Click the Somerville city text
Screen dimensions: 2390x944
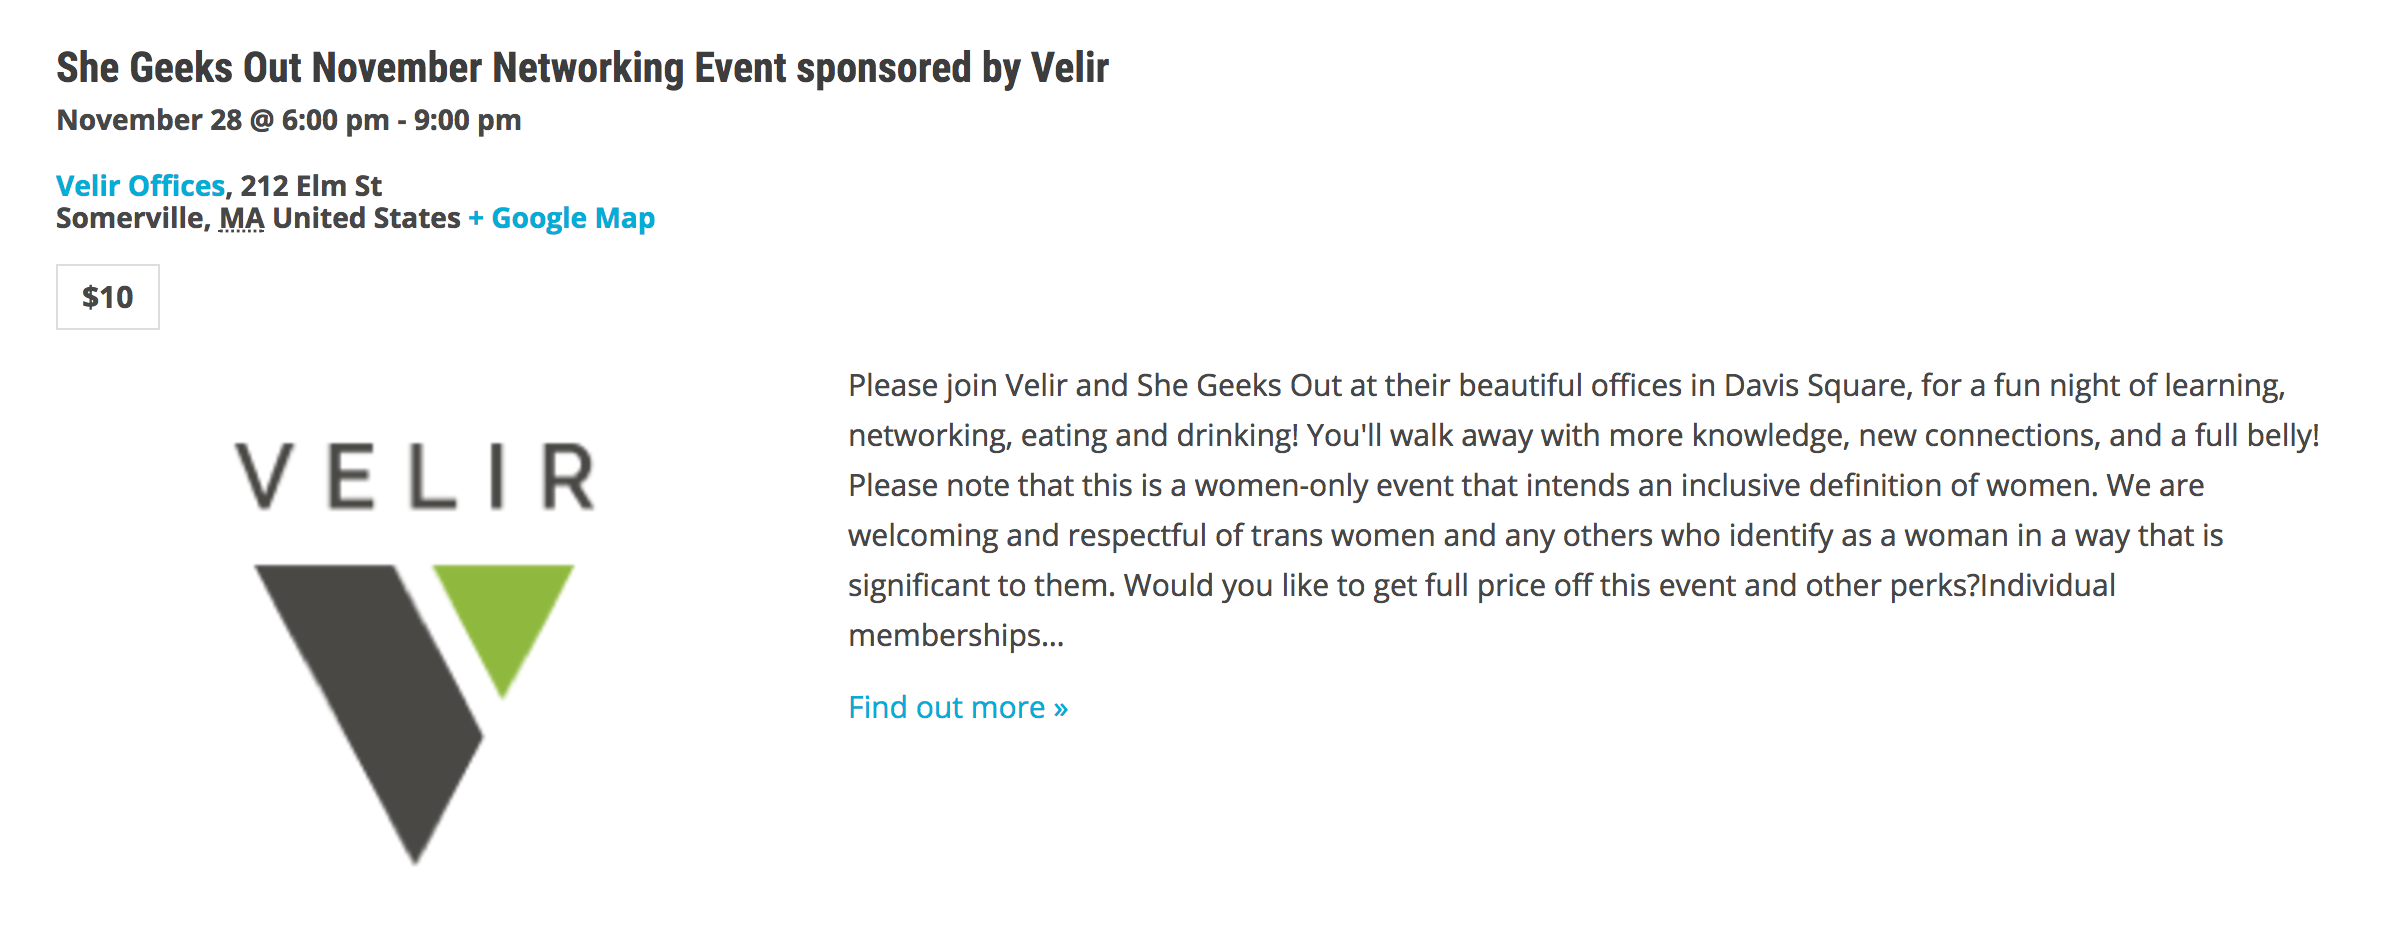click(129, 218)
